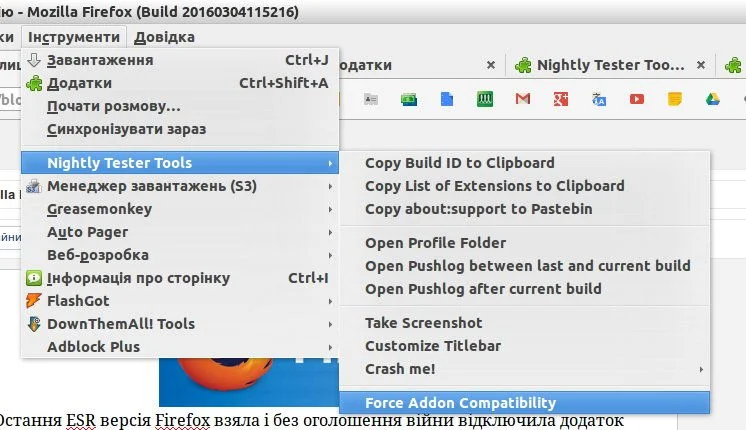Click the Google Drive bookmark icon
This screenshot has height=430, width=746.
tap(713, 98)
